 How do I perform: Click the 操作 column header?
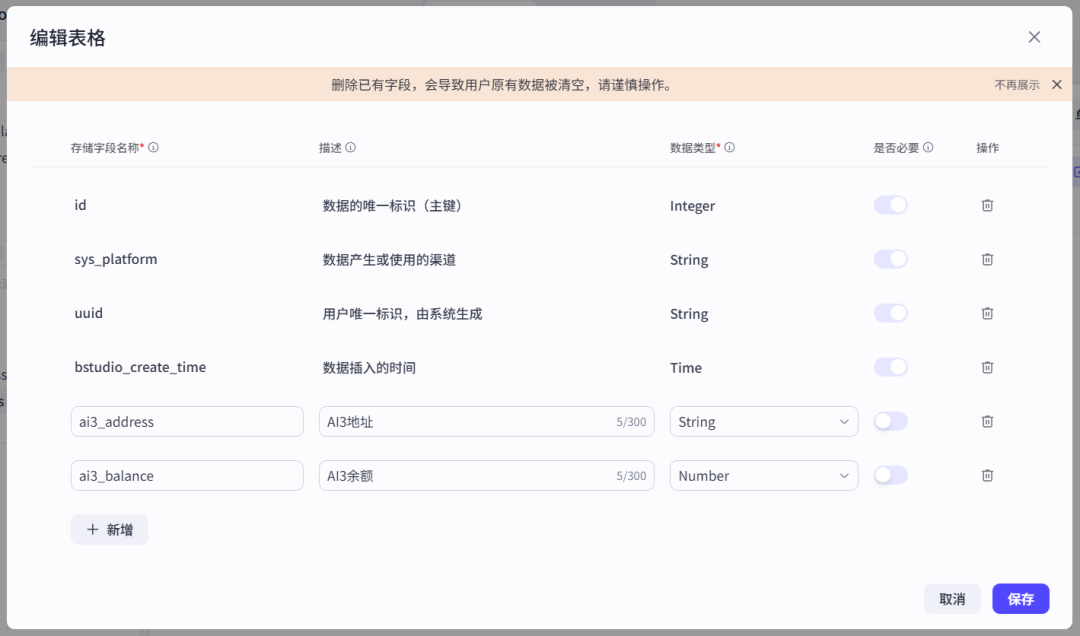pos(988,147)
